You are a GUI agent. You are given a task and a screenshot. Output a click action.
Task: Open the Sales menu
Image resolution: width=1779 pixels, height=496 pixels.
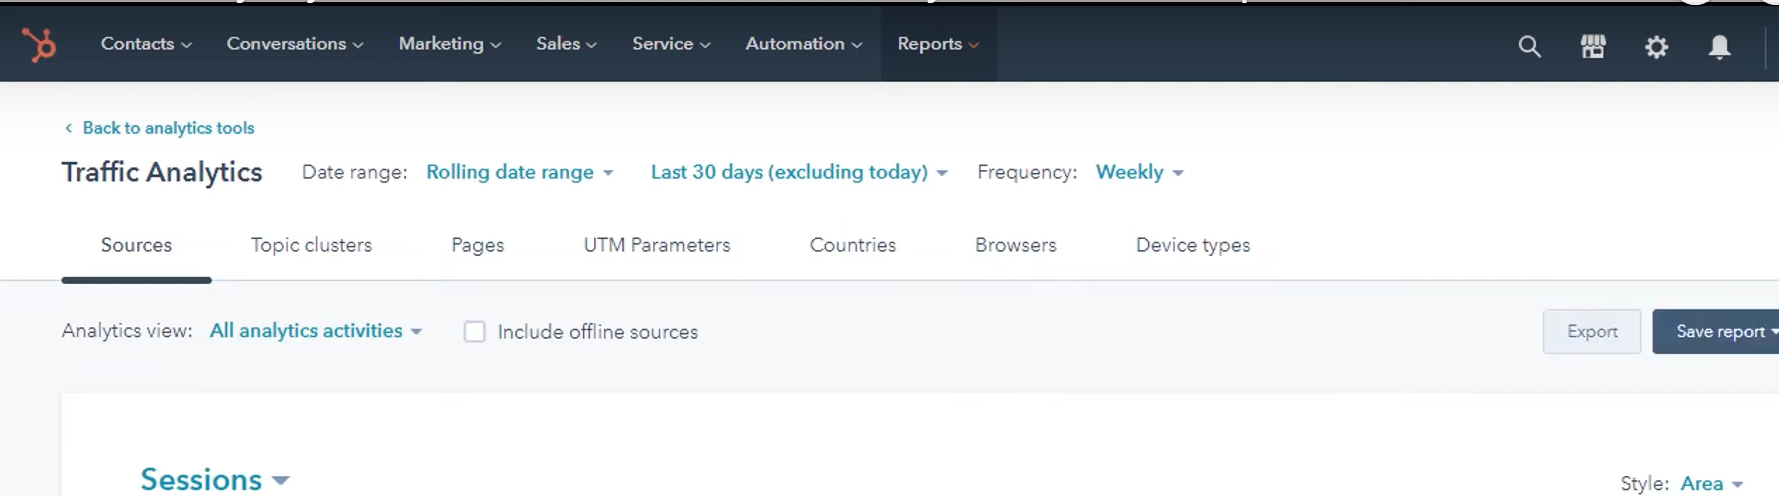coord(566,43)
